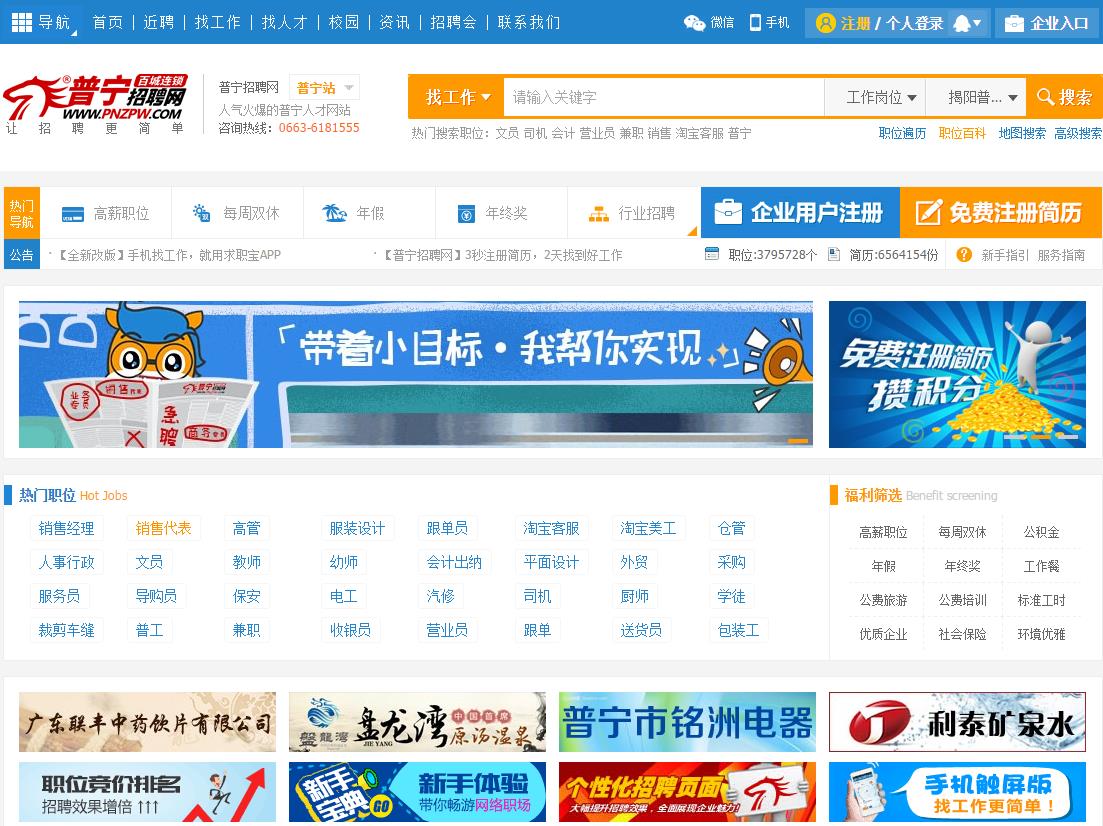The image size is (1103, 826).
Task: Click the 手机 phone icon
Action: (755, 23)
